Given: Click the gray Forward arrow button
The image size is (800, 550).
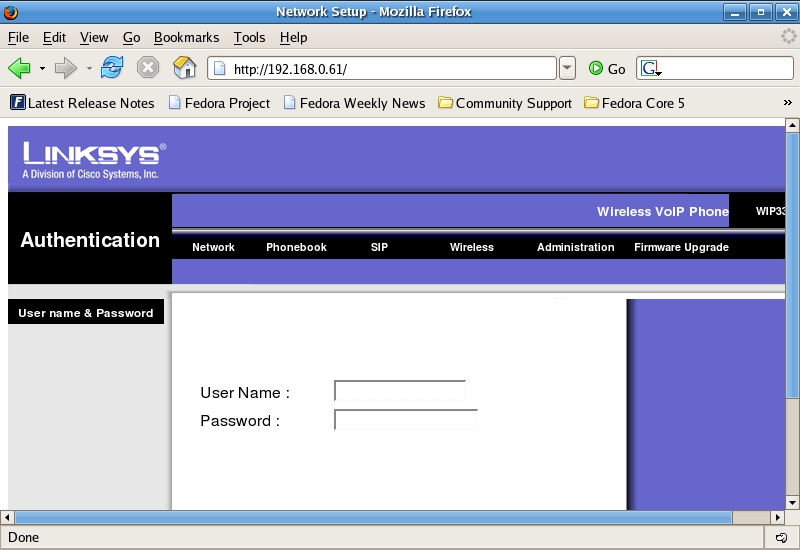Looking at the screenshot, I should [x=65, y=68].
